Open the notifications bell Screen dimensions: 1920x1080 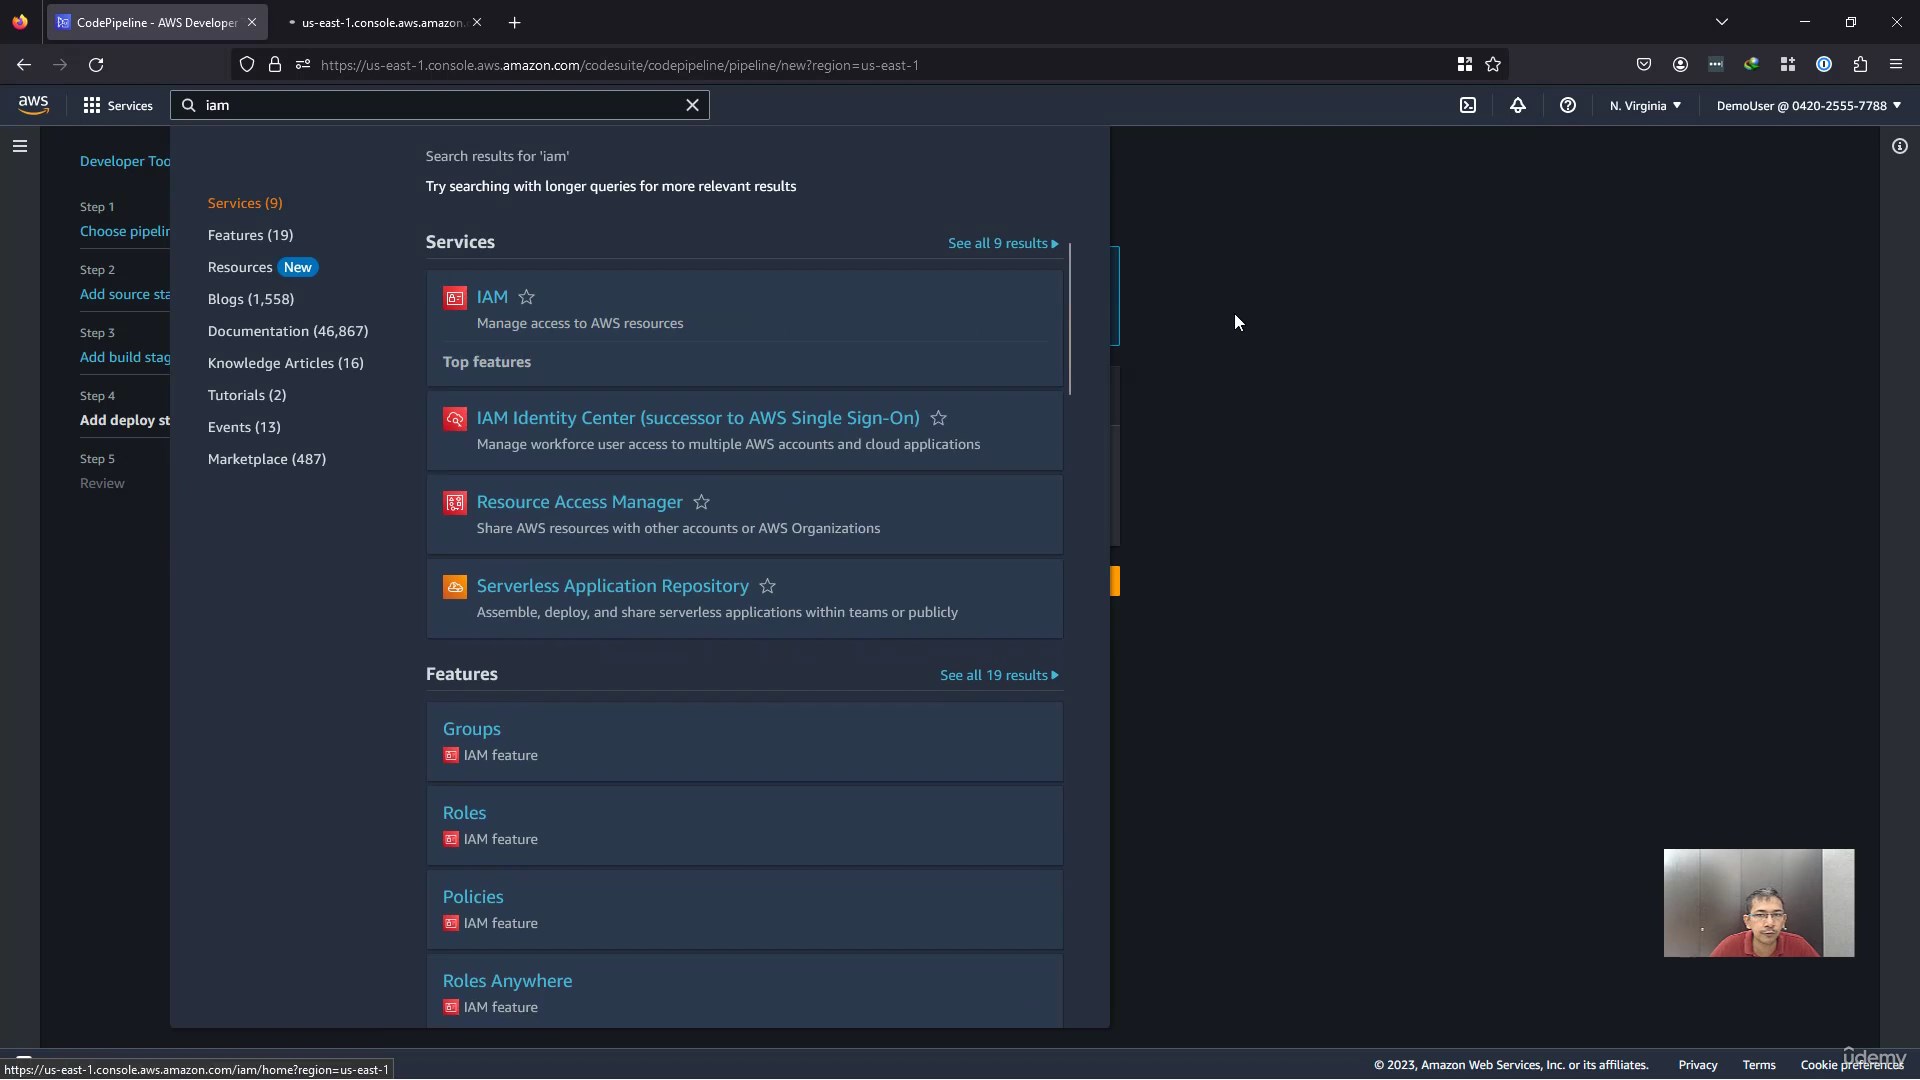(x=1518, y=105)
